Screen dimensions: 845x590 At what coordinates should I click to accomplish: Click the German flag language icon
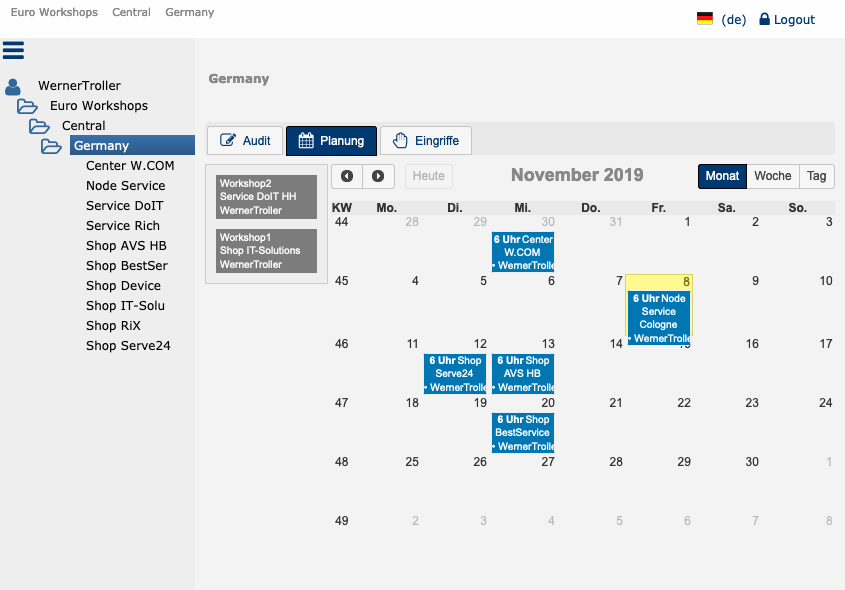click(705, 19)
